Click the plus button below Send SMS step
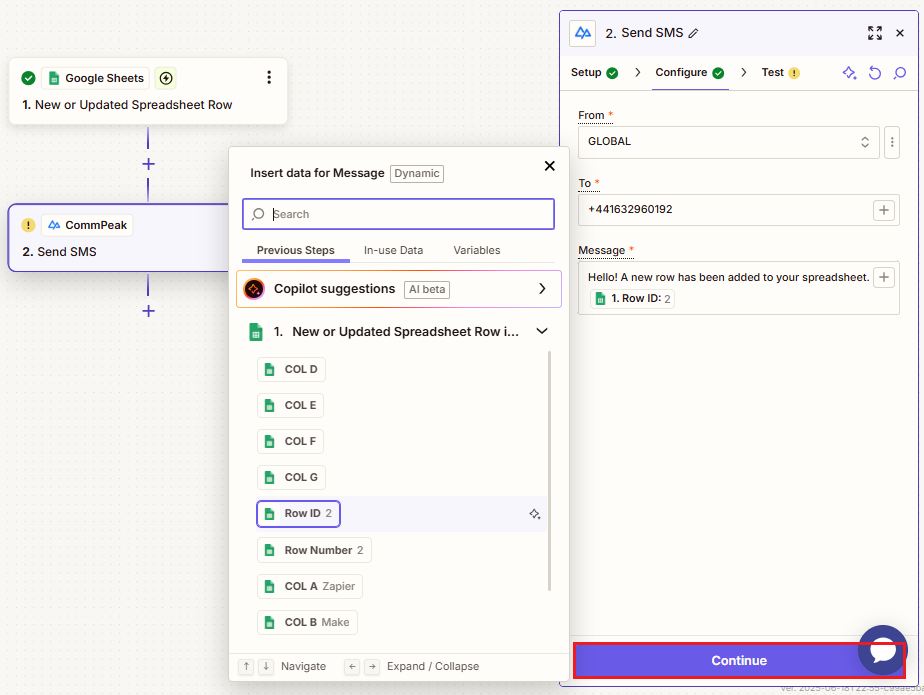 point(148,311)
